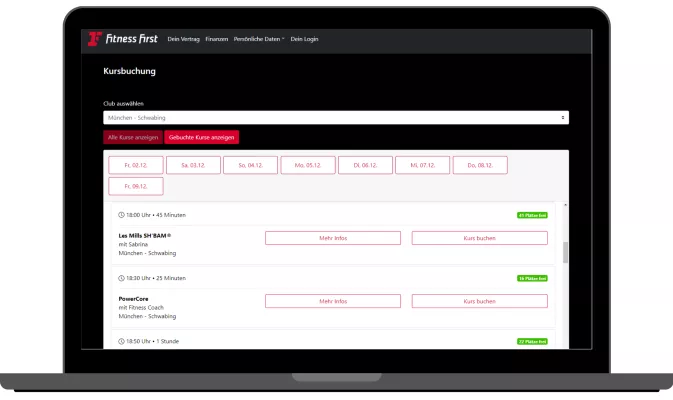This screenshot has height=400, width=673.
Task: Click the course list vertical scrollbar
Action: 565,250
